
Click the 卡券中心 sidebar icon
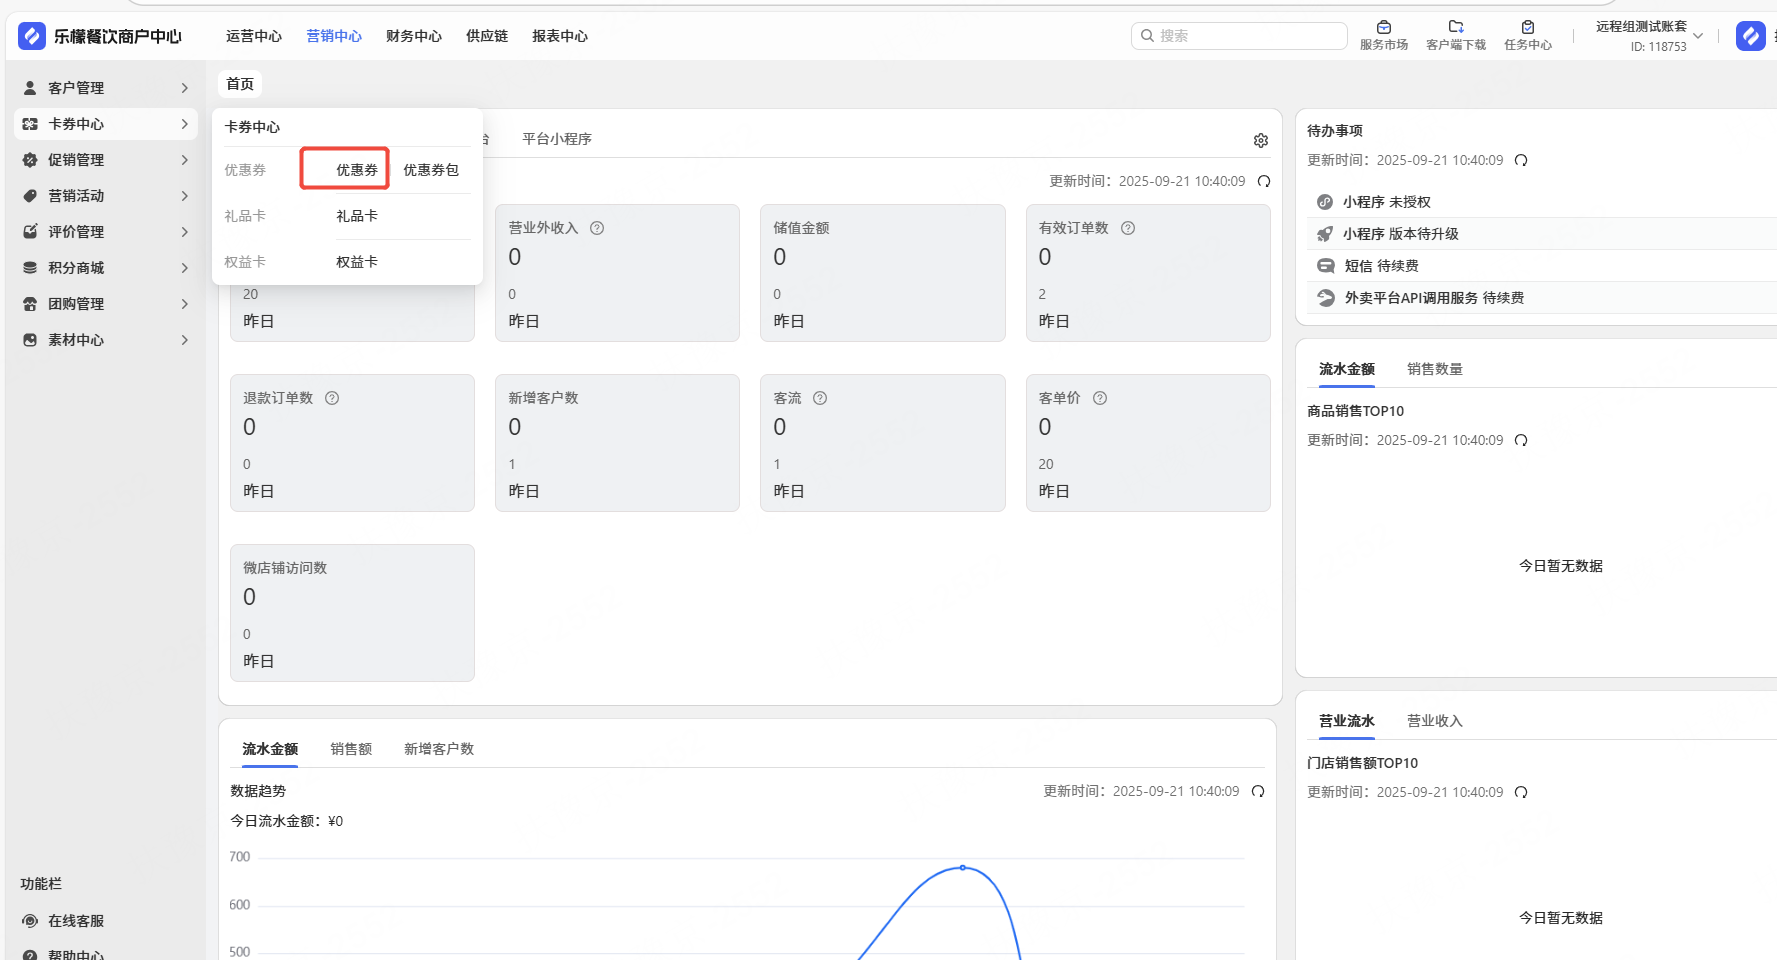[30, 124]
